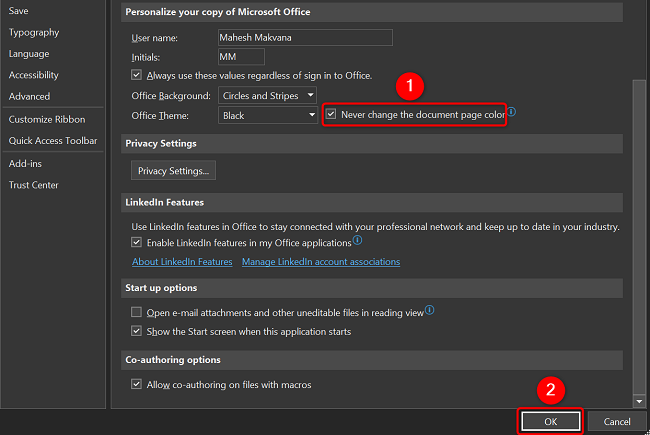
Task: Click info icon beside reading view option
Action: pyautogui.click(x=429, y=311)
